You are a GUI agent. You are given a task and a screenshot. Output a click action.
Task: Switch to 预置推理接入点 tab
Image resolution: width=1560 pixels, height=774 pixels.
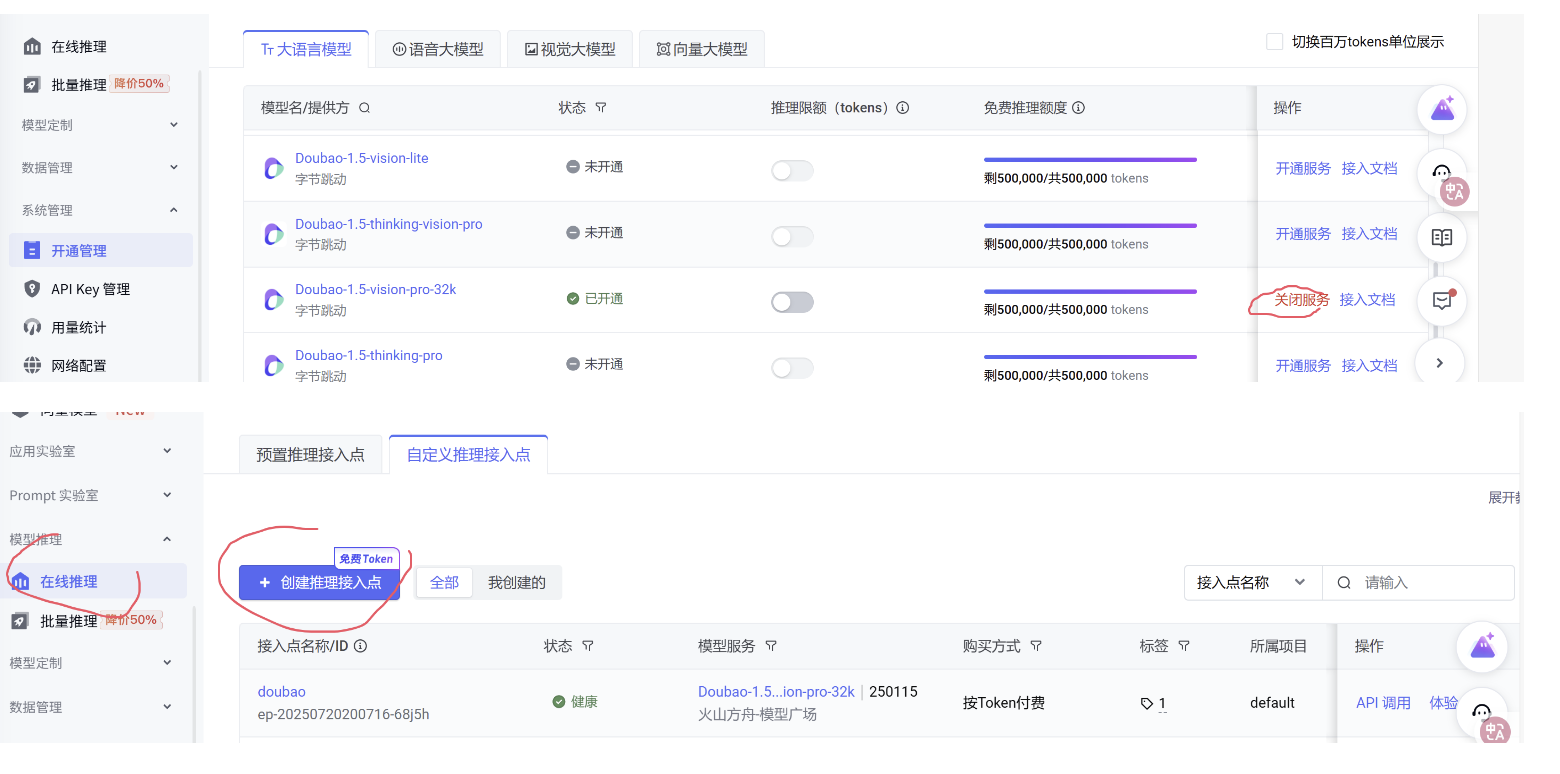(x=310, y=455)
